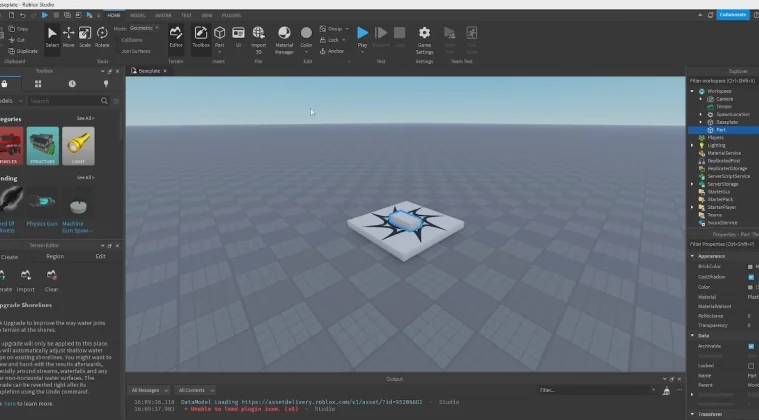Open Toolbox Inventory grid tab
The height and width of the screenshot is (420, 759).
tap(38, 84)
